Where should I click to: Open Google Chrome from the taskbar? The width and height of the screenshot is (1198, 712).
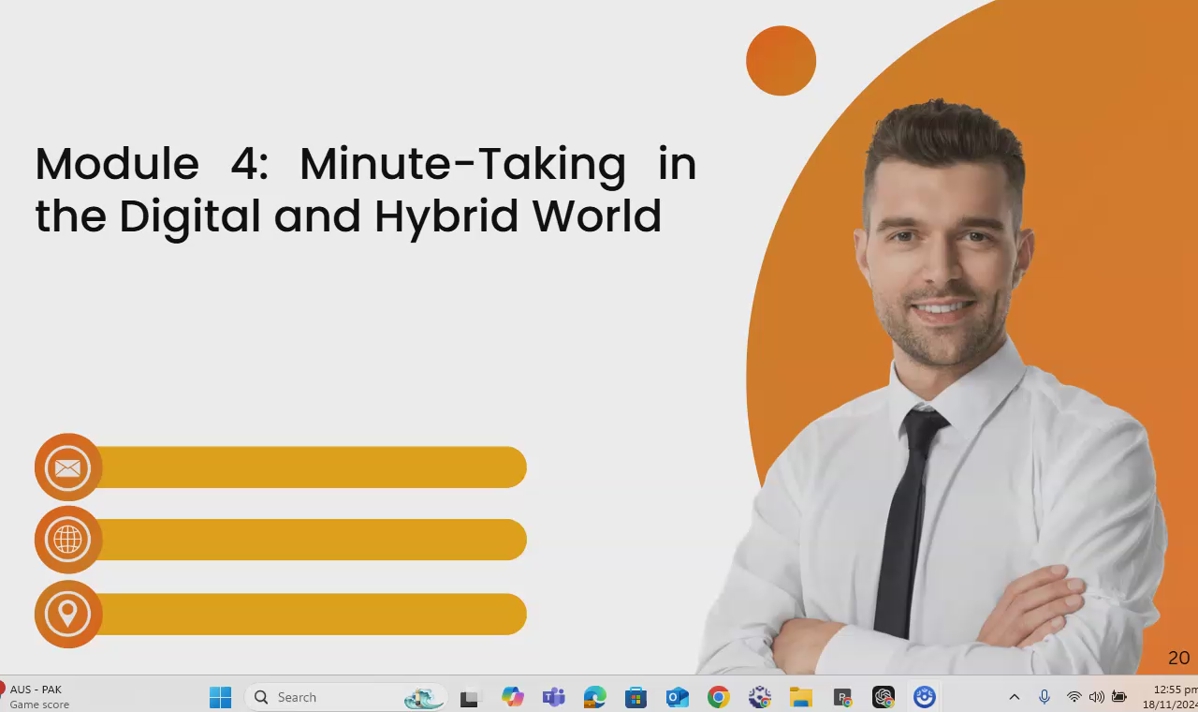[718, 697]
